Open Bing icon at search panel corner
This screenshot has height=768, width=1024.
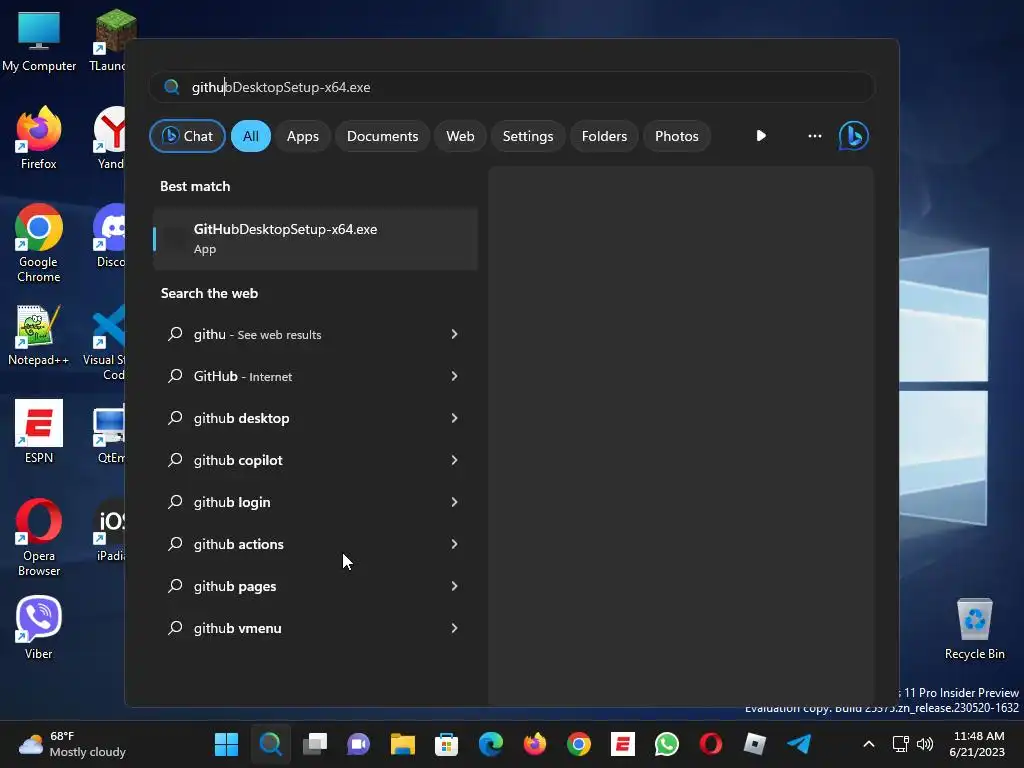click(854, 136)
